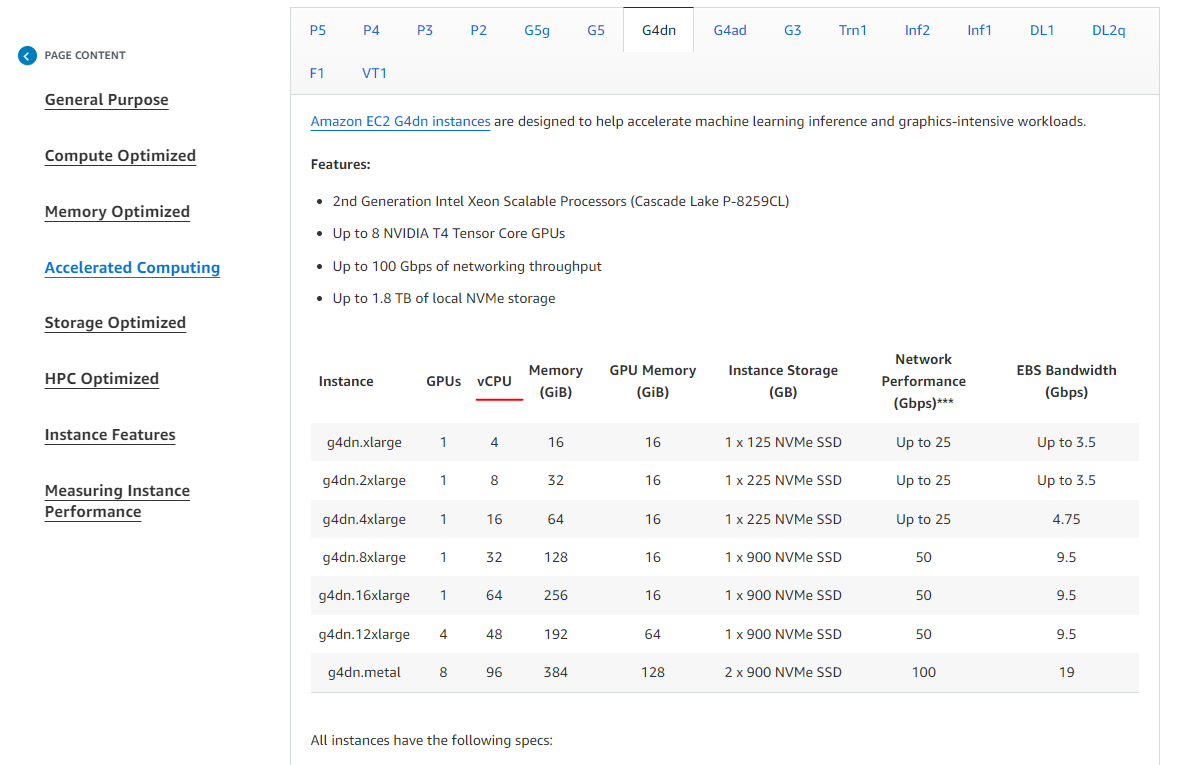Open the Inf2 instance tab
The image size is (1182, 765).
(917, 30)
